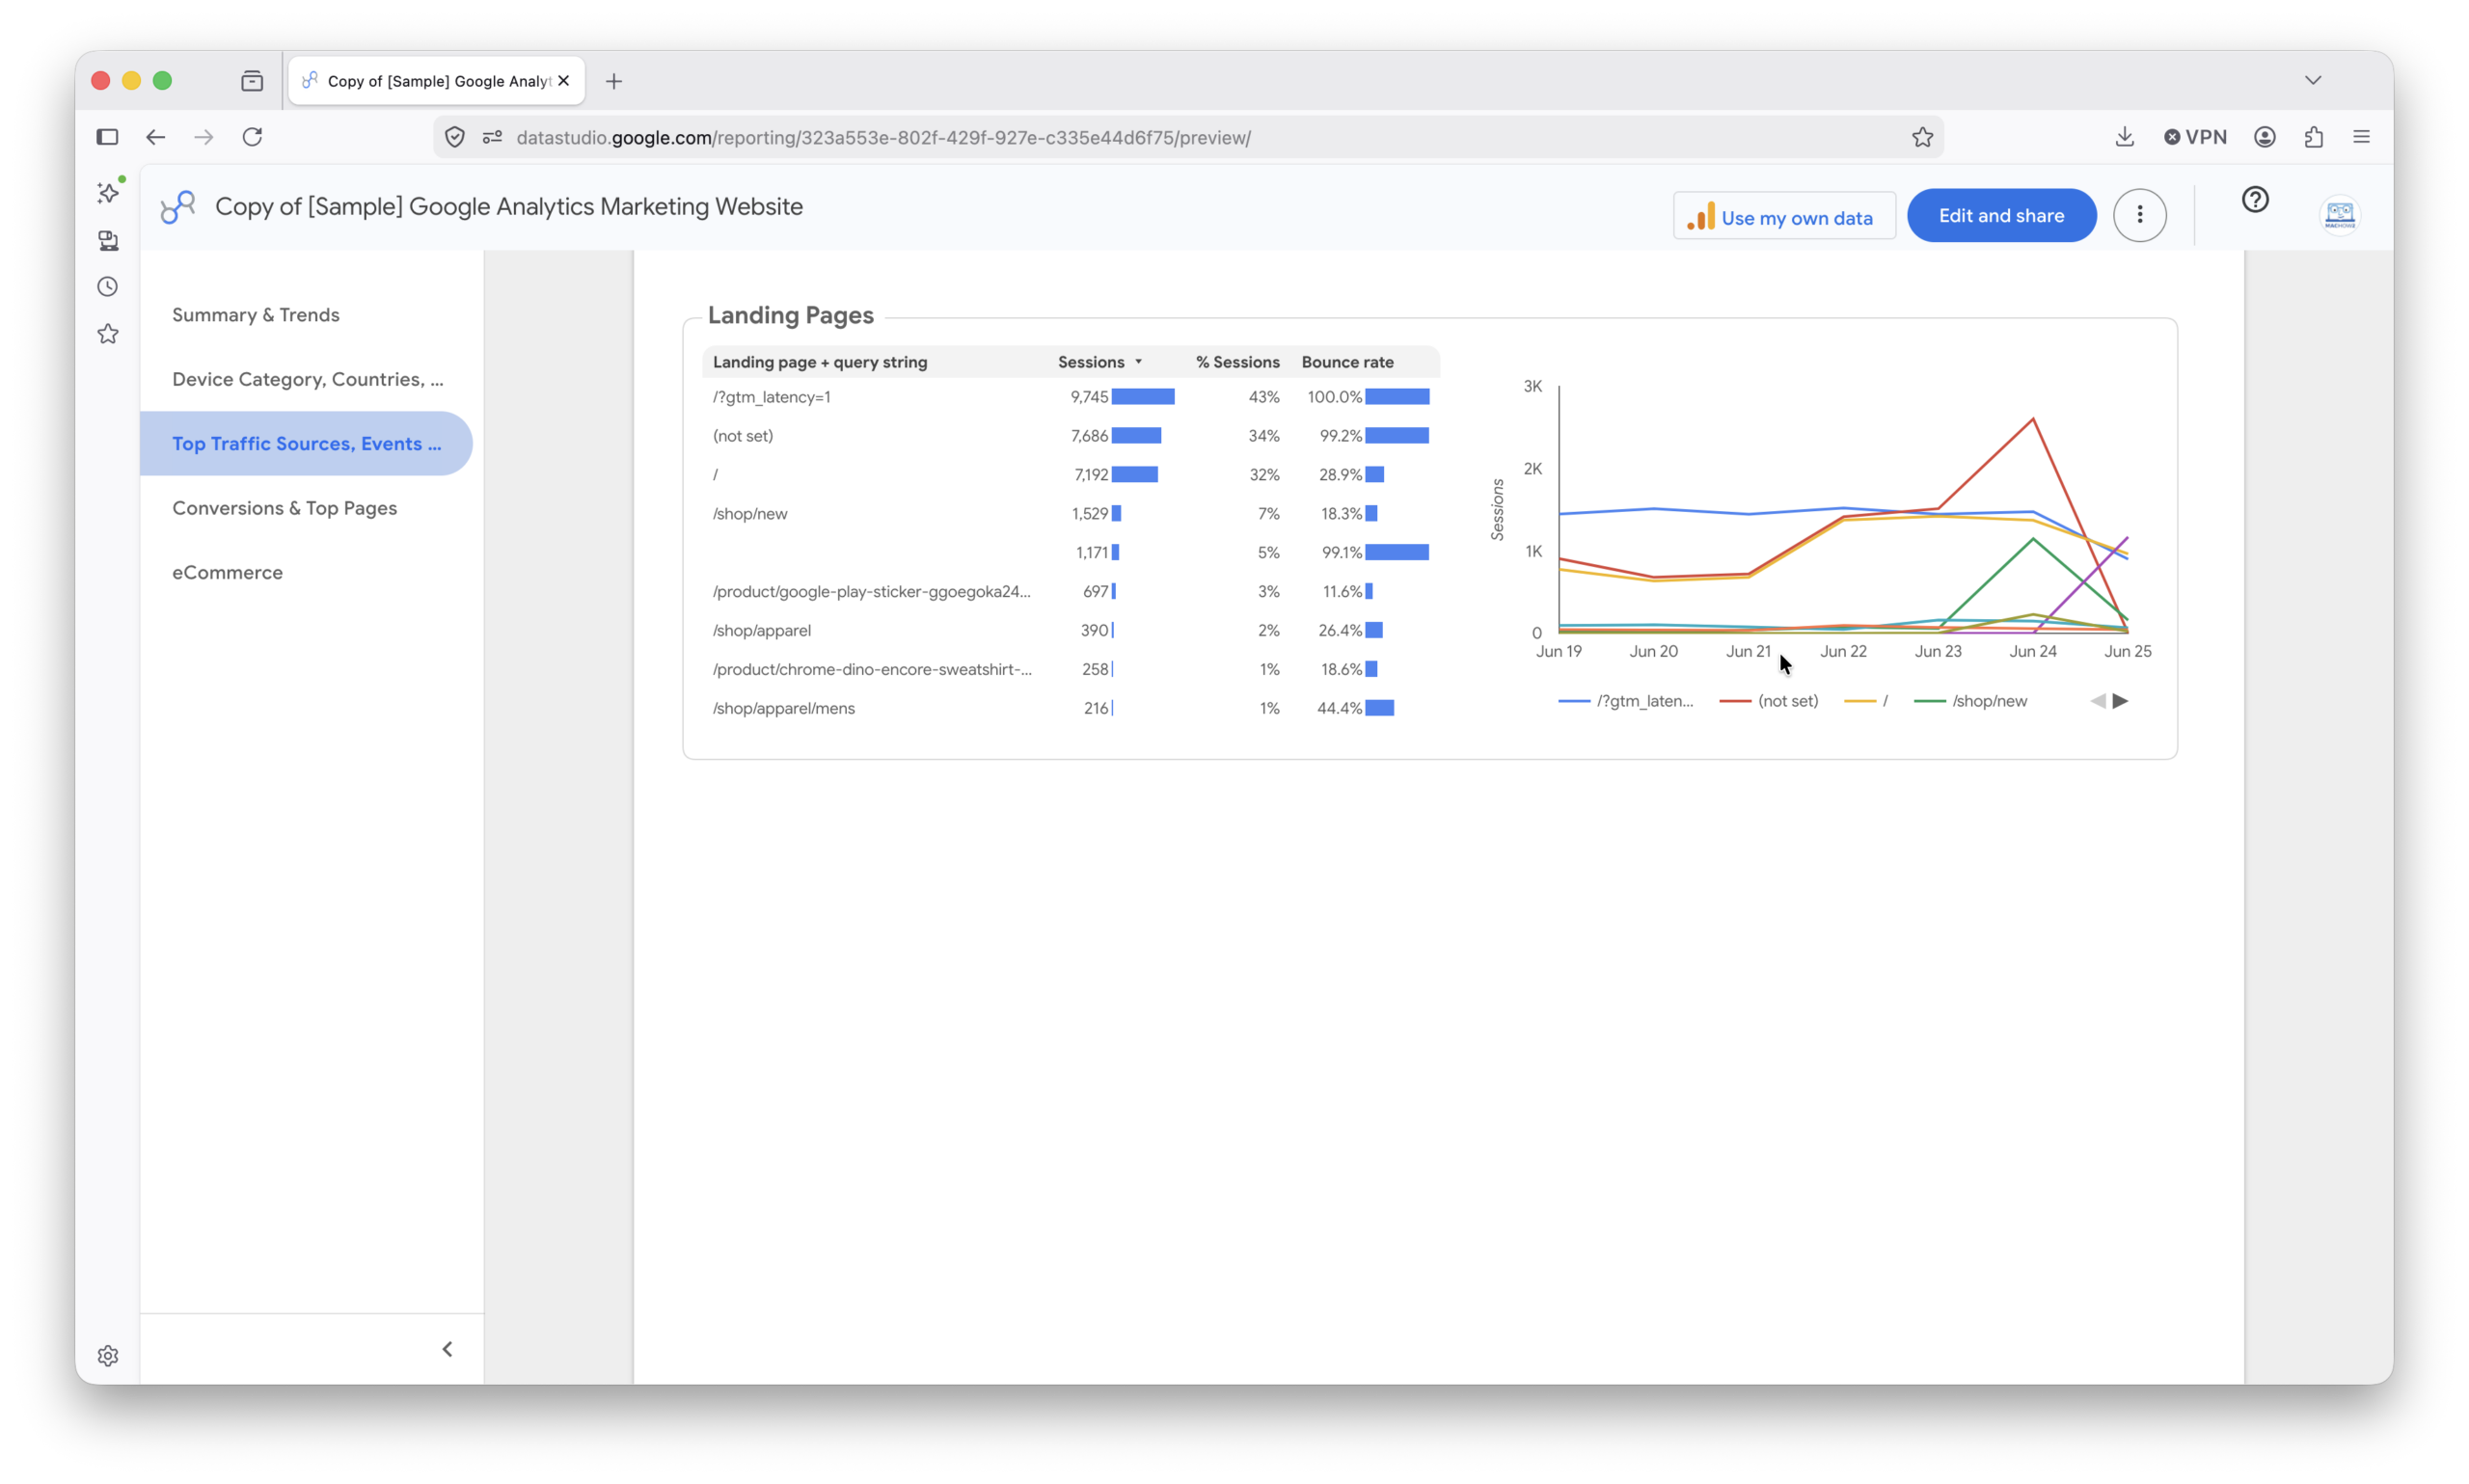Click the Jun 24 axis label
Viewport: 2469px width, 1484px height.
point(2032,651)
